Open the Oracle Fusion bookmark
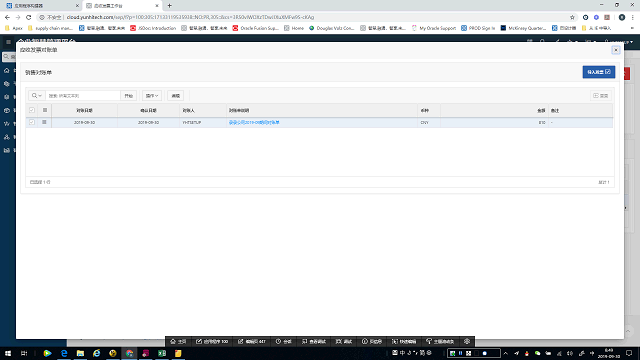This screenshot has height=360, width=640. coord(256,28)
